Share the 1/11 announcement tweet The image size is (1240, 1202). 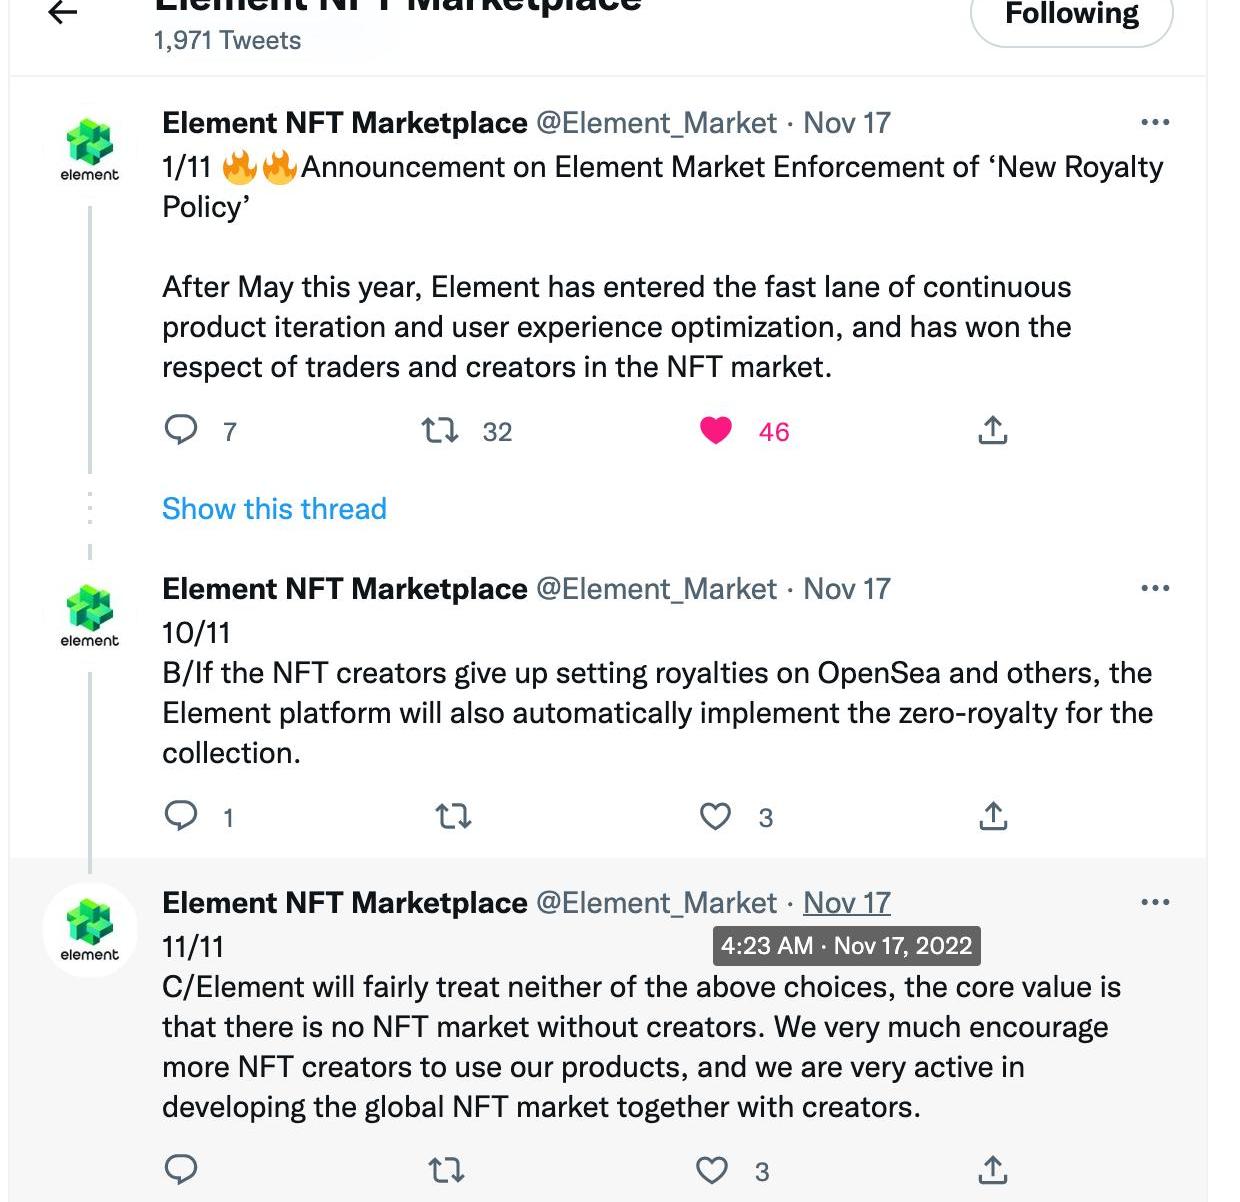pyautogui.click(x=992, y=431)
